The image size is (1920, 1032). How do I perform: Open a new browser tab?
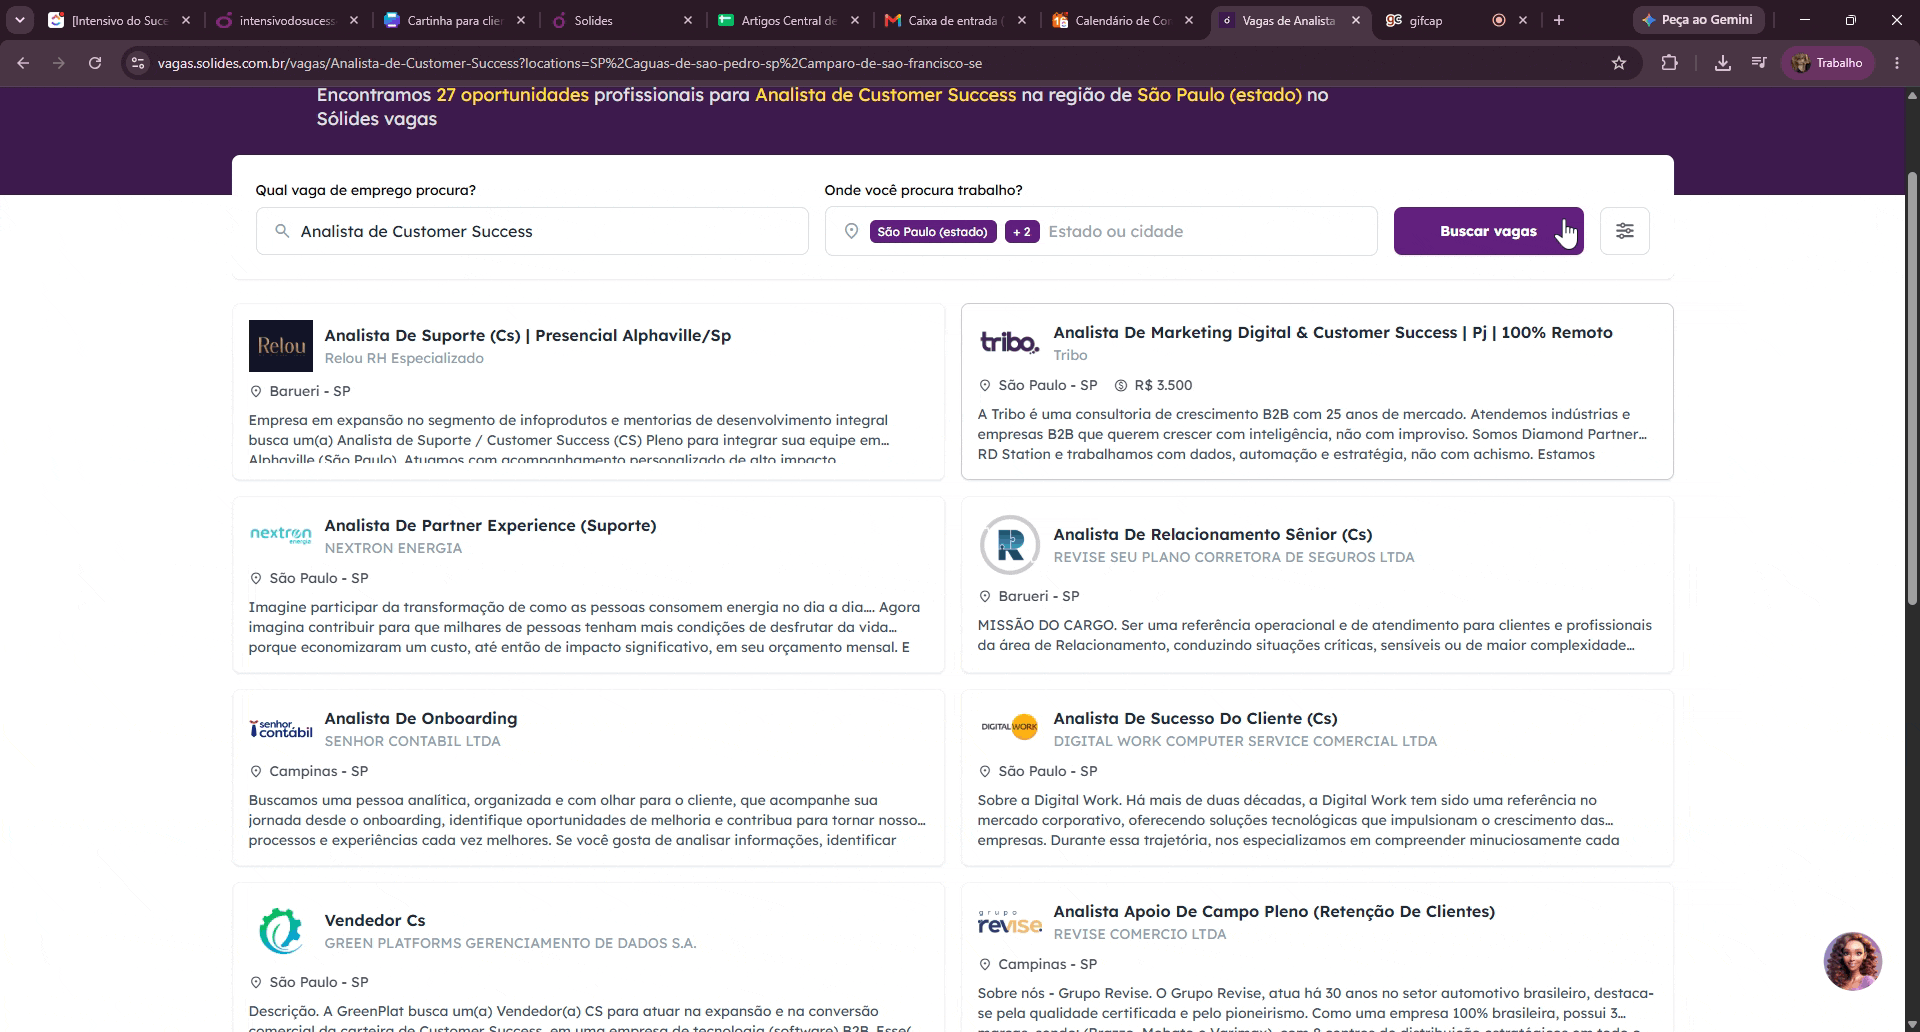pos(1558,20)
